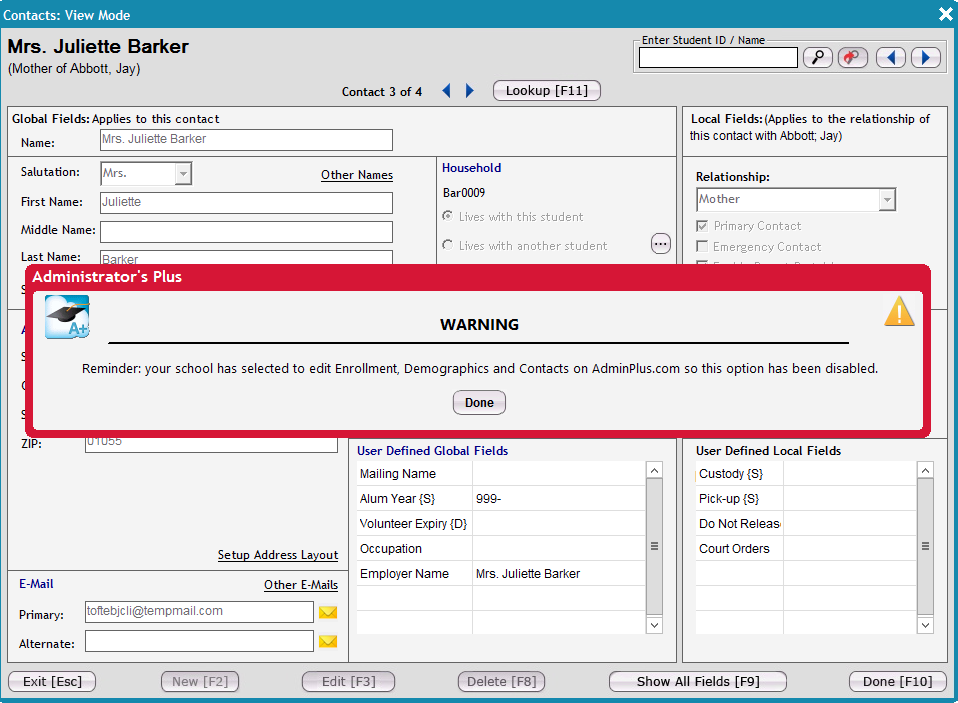The height and width of the screenshot is (703, 958).
Task: Select the Pick-up {S} row
Action: pos(805,498)
